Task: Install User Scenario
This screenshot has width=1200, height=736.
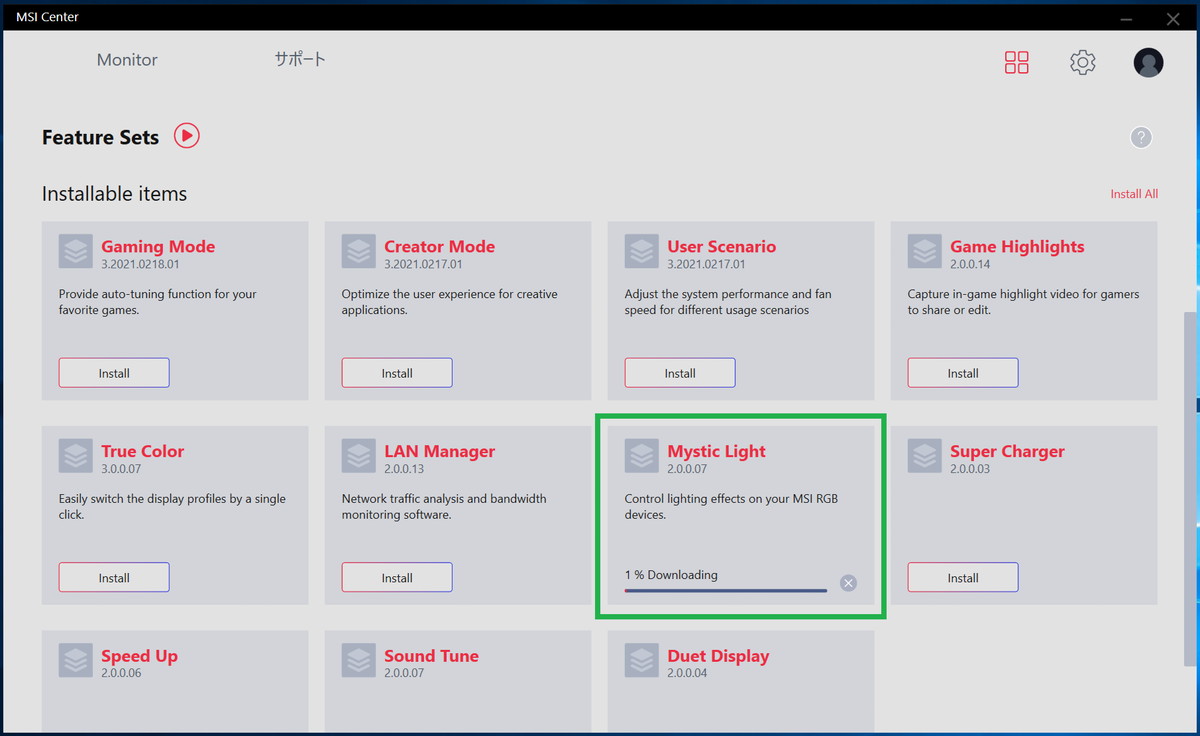Action: pos(680,373)
